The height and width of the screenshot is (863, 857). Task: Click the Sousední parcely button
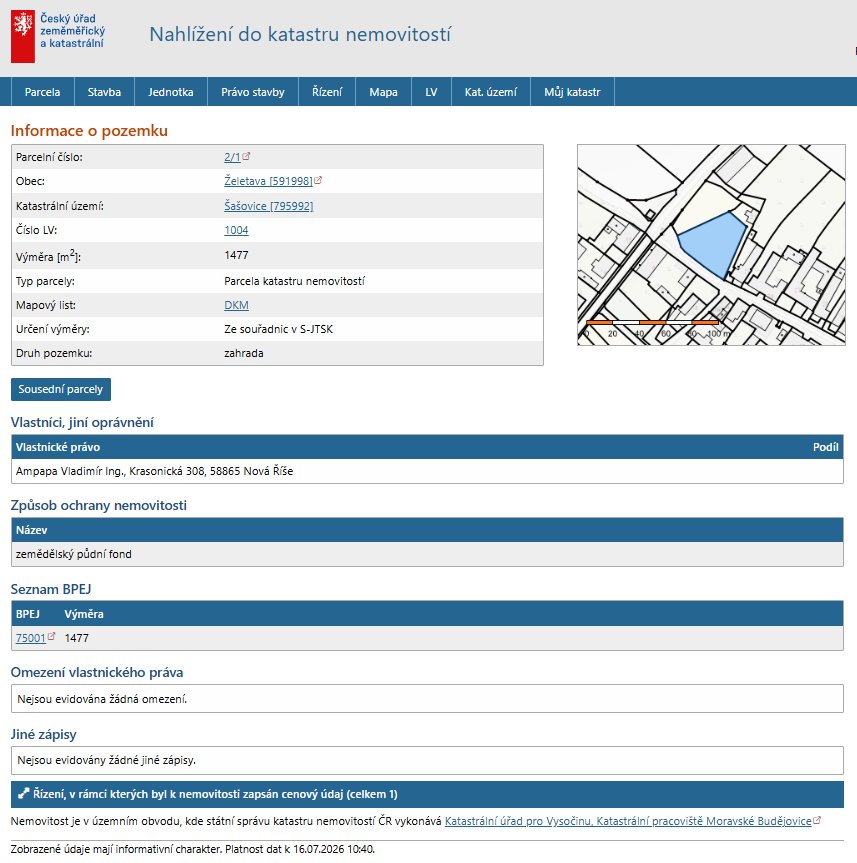coord(61,389)
